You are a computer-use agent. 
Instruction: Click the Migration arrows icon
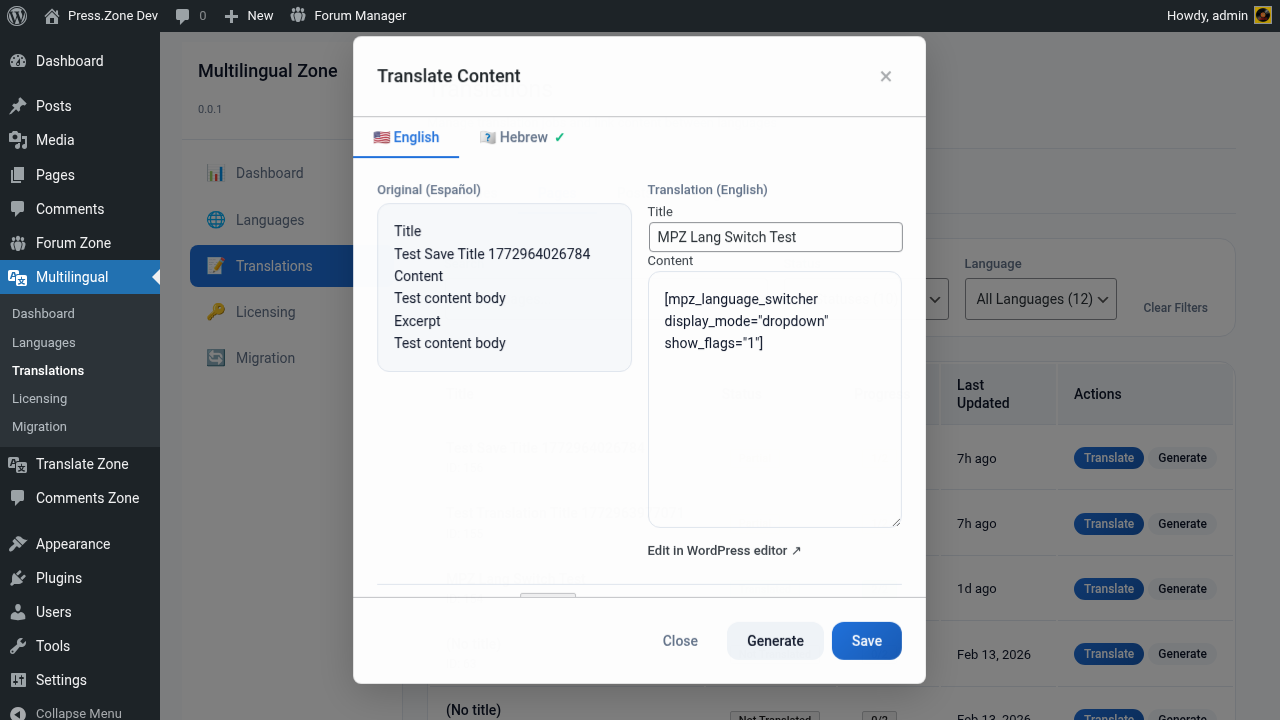pos(216,358)
